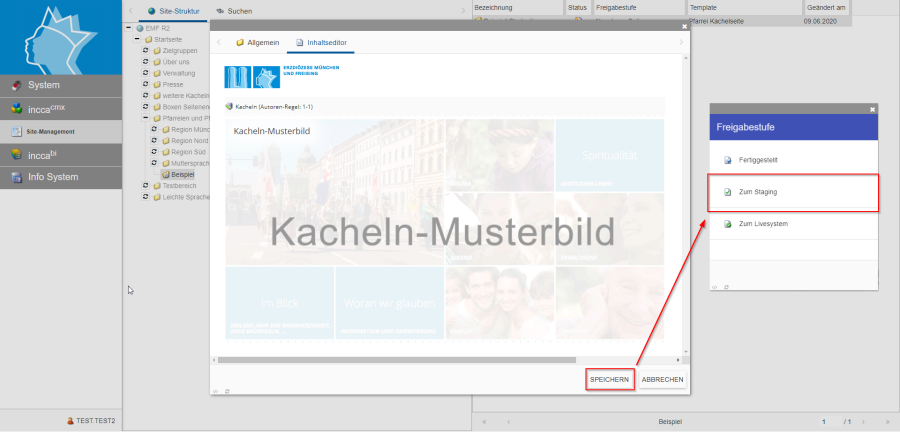Viewport: 900px width, 432px height.
Task: Close the Freigabestufe popup window
Action: pos(872,109)
